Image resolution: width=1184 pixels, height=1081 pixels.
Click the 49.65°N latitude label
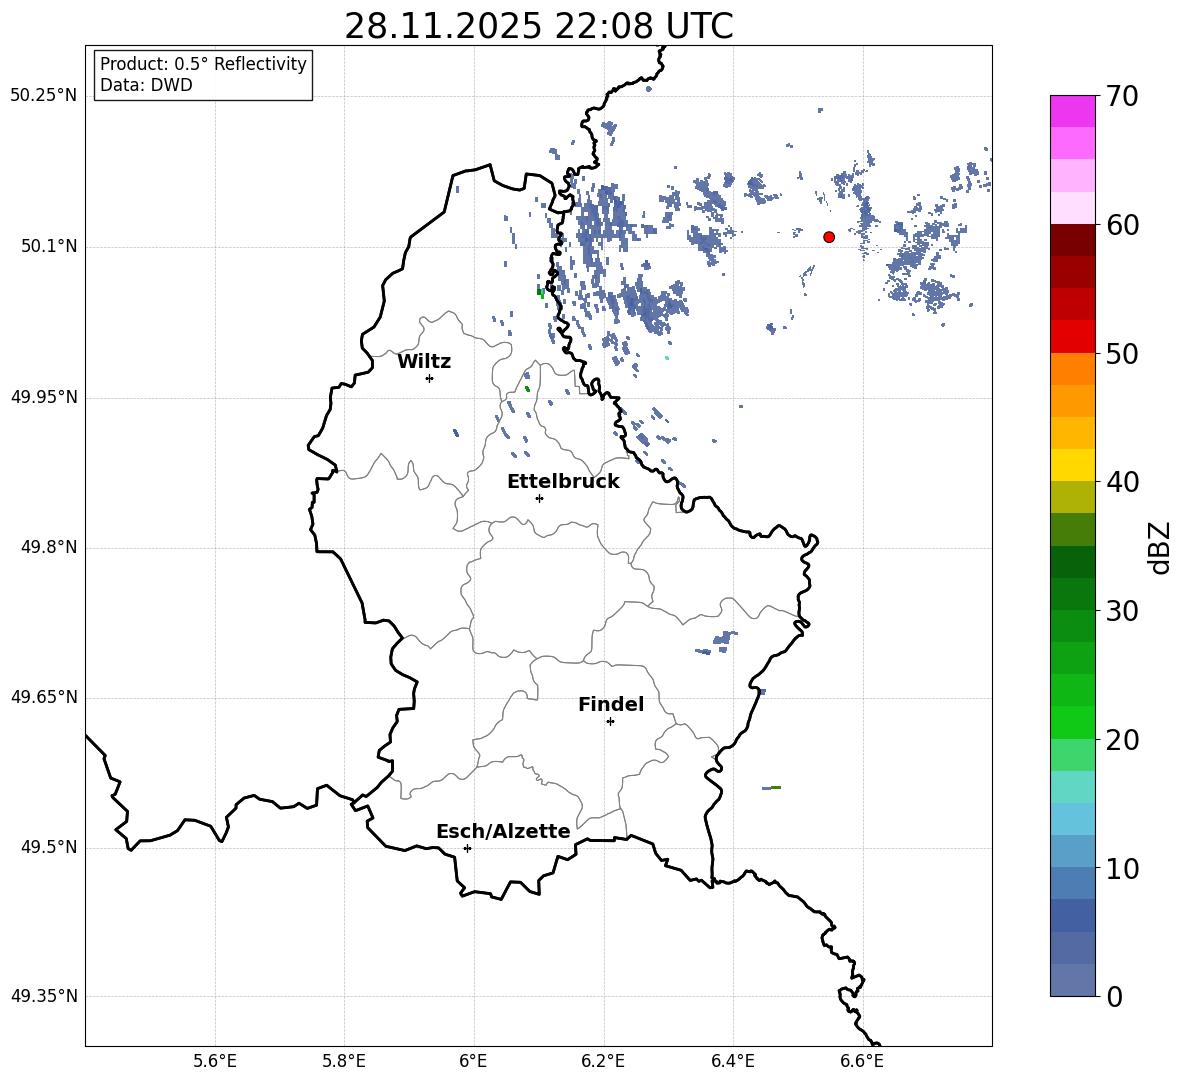44,697
